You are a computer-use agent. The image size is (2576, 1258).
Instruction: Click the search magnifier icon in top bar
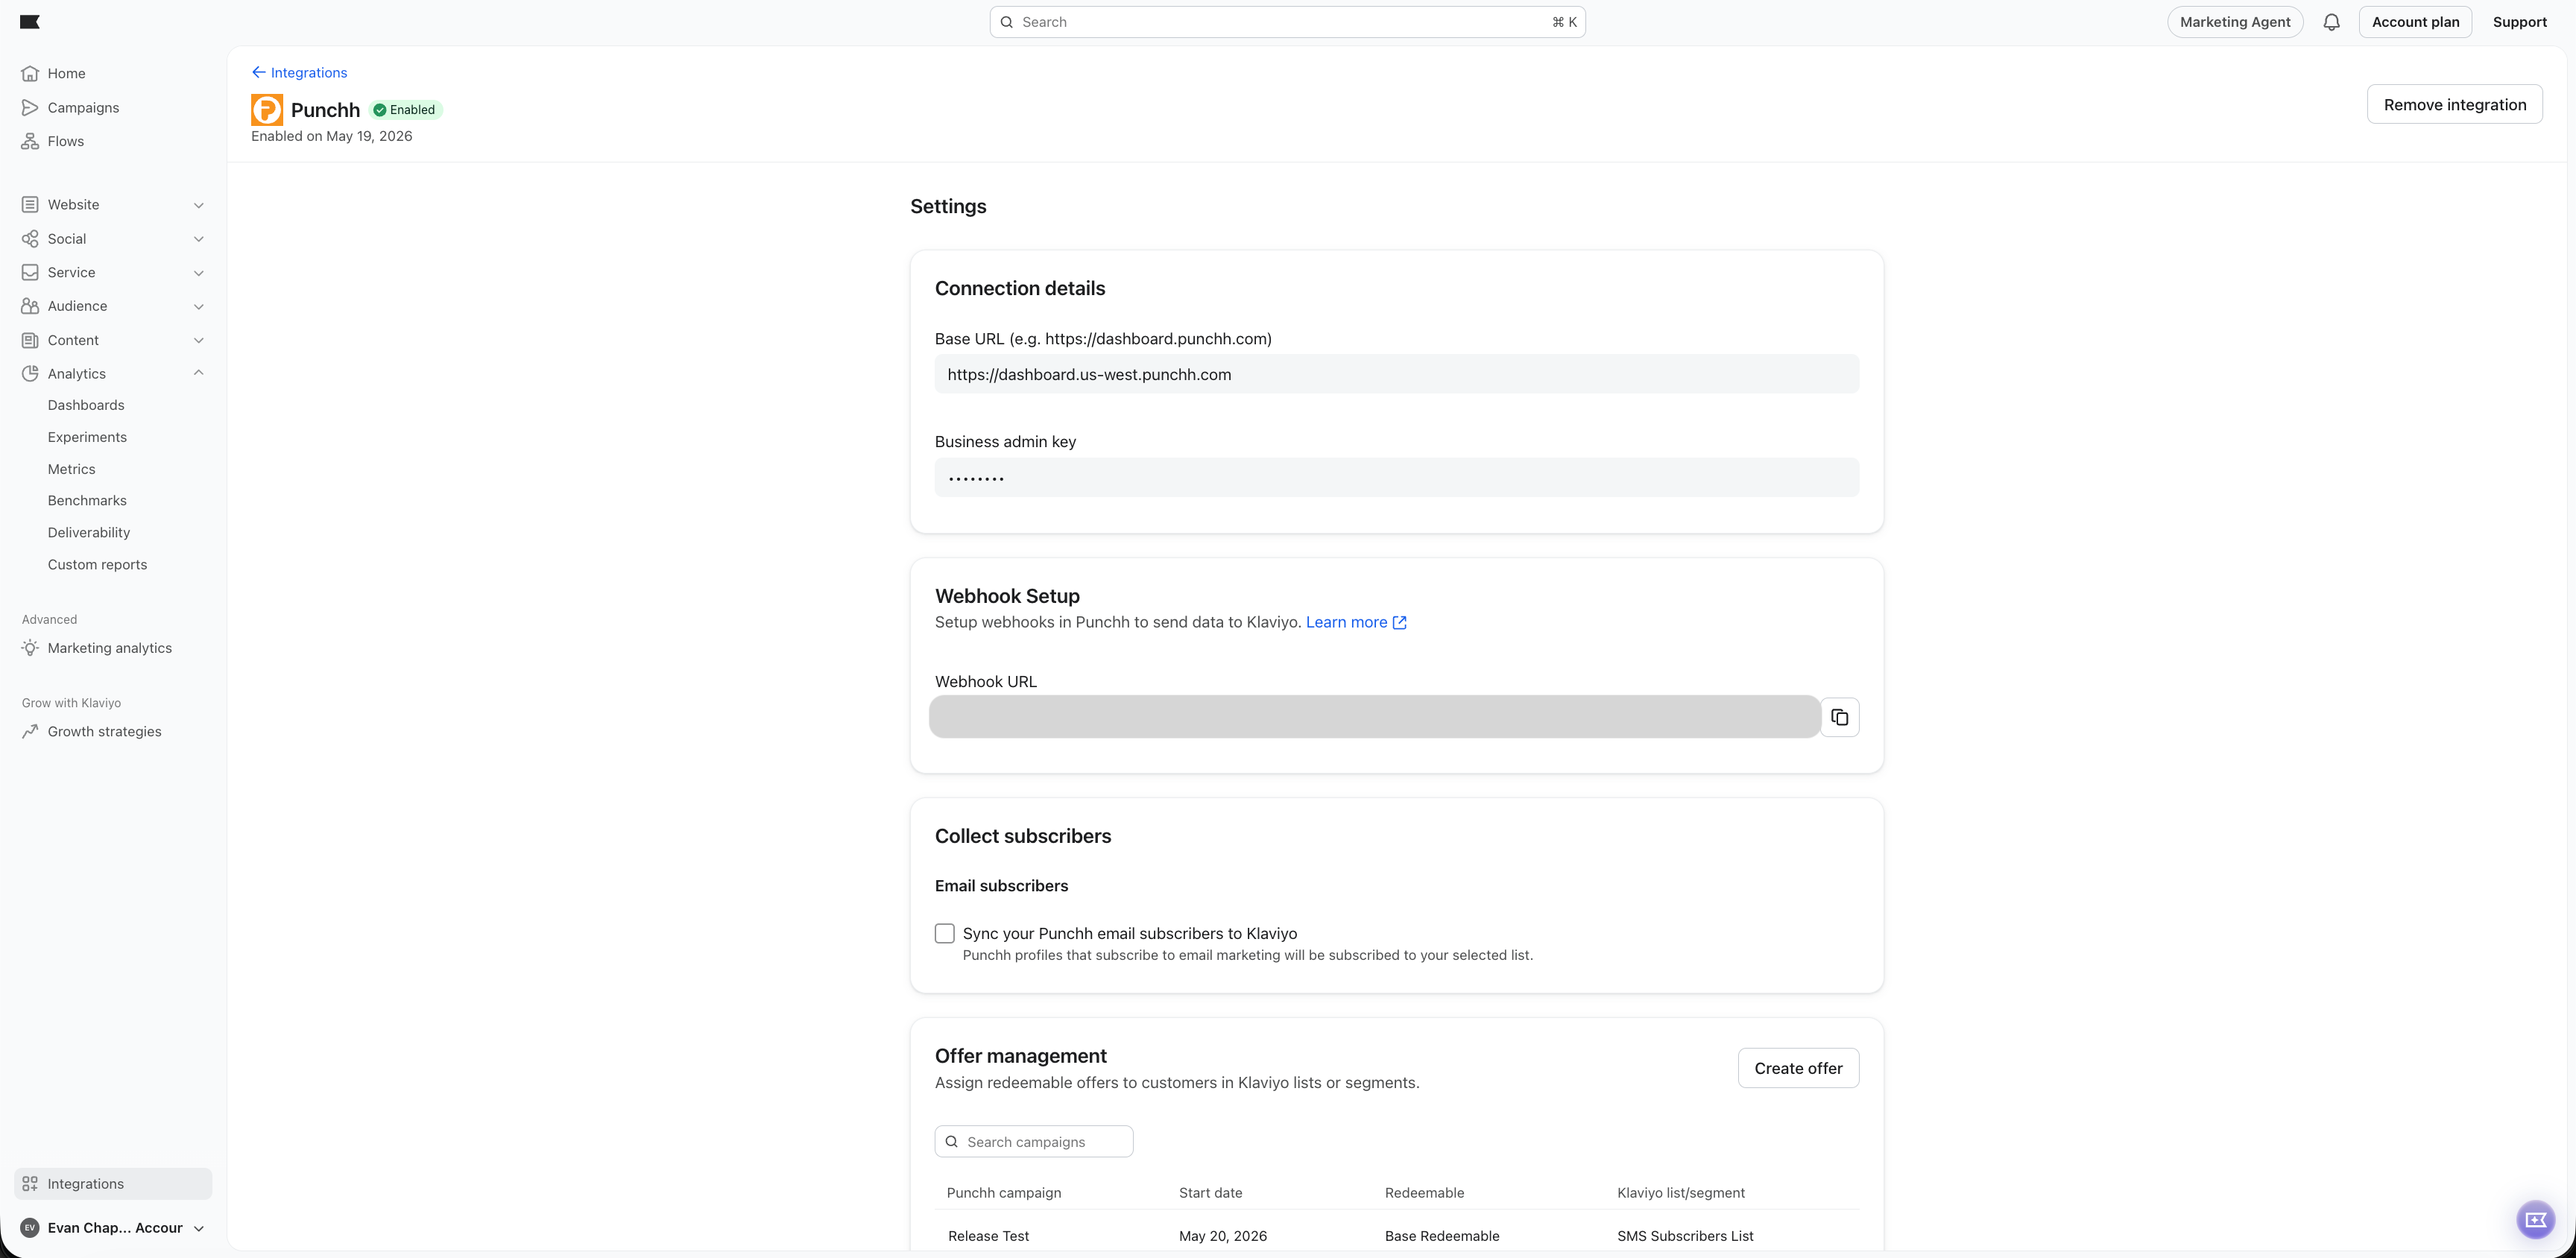tap(1007, 22)
